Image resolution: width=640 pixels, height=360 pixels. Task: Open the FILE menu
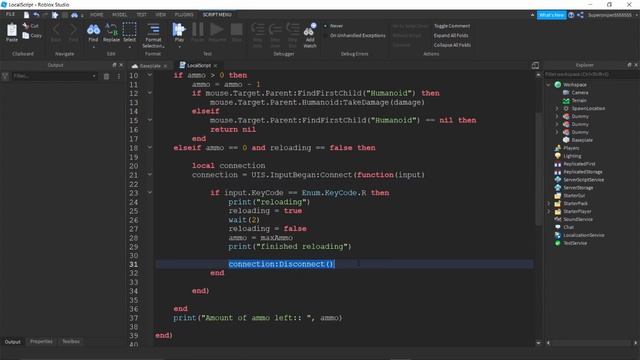coord(10,15)
